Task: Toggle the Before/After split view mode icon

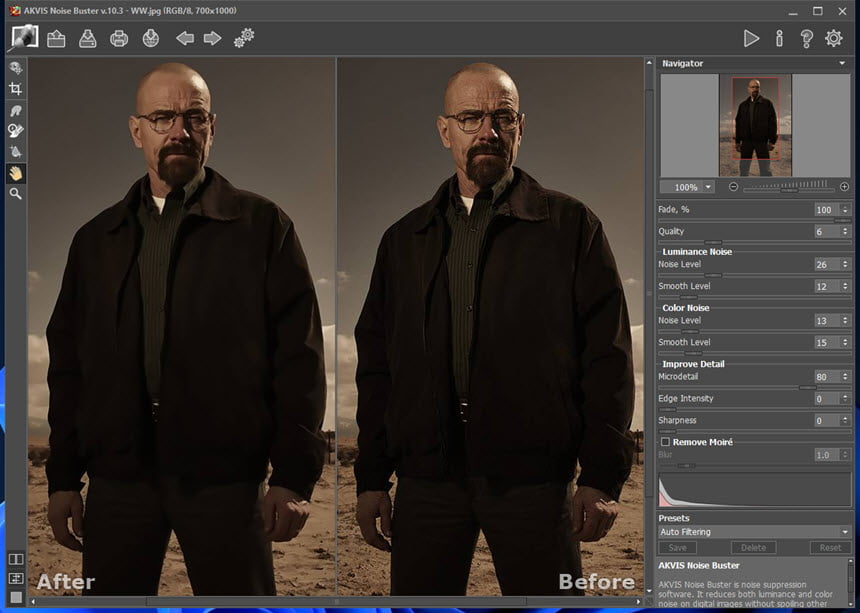Action: [16, 559]
